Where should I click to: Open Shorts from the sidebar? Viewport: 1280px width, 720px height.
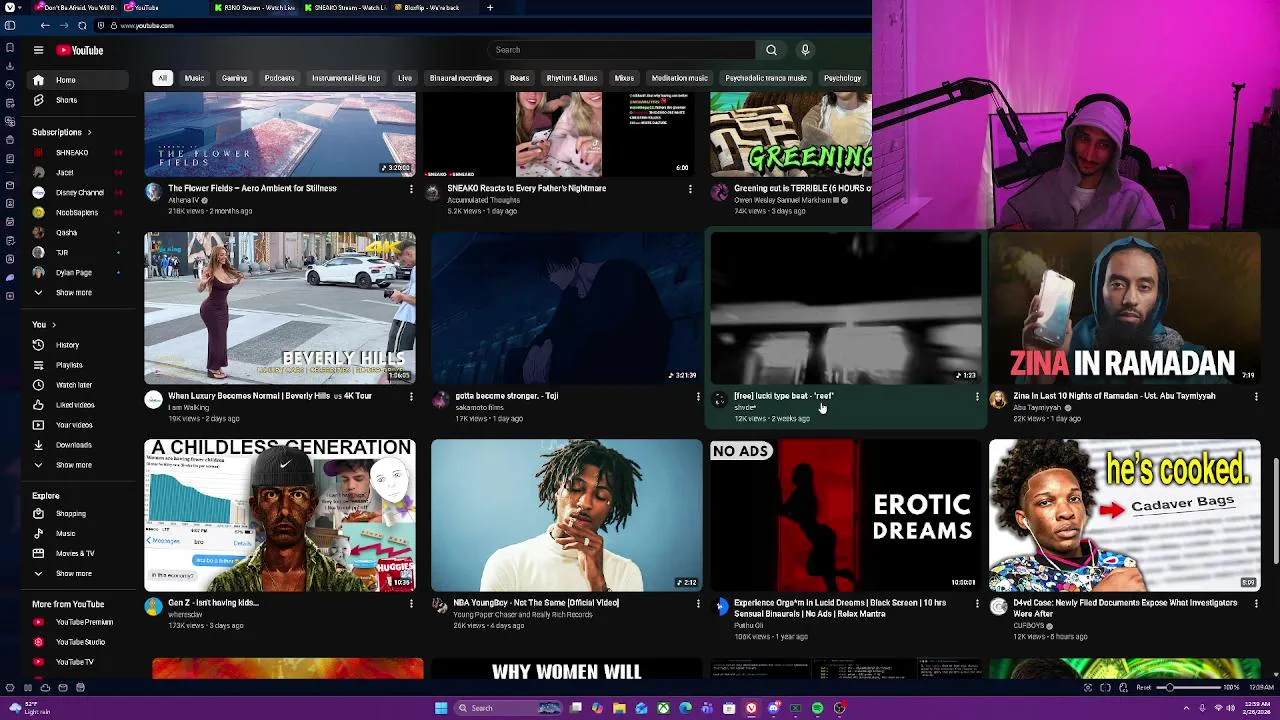click(x=78, y=100)
